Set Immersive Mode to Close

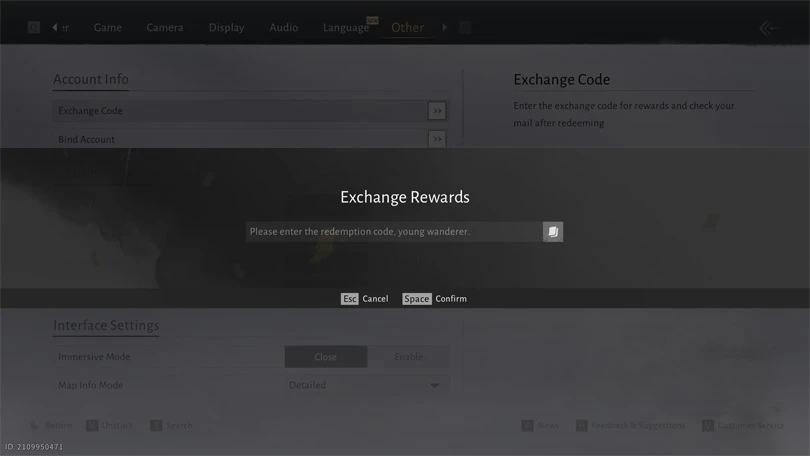[x=325, y=357]
